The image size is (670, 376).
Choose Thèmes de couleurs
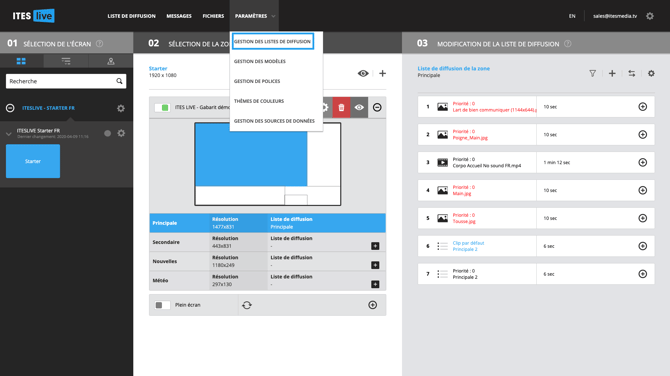[259, 101]
